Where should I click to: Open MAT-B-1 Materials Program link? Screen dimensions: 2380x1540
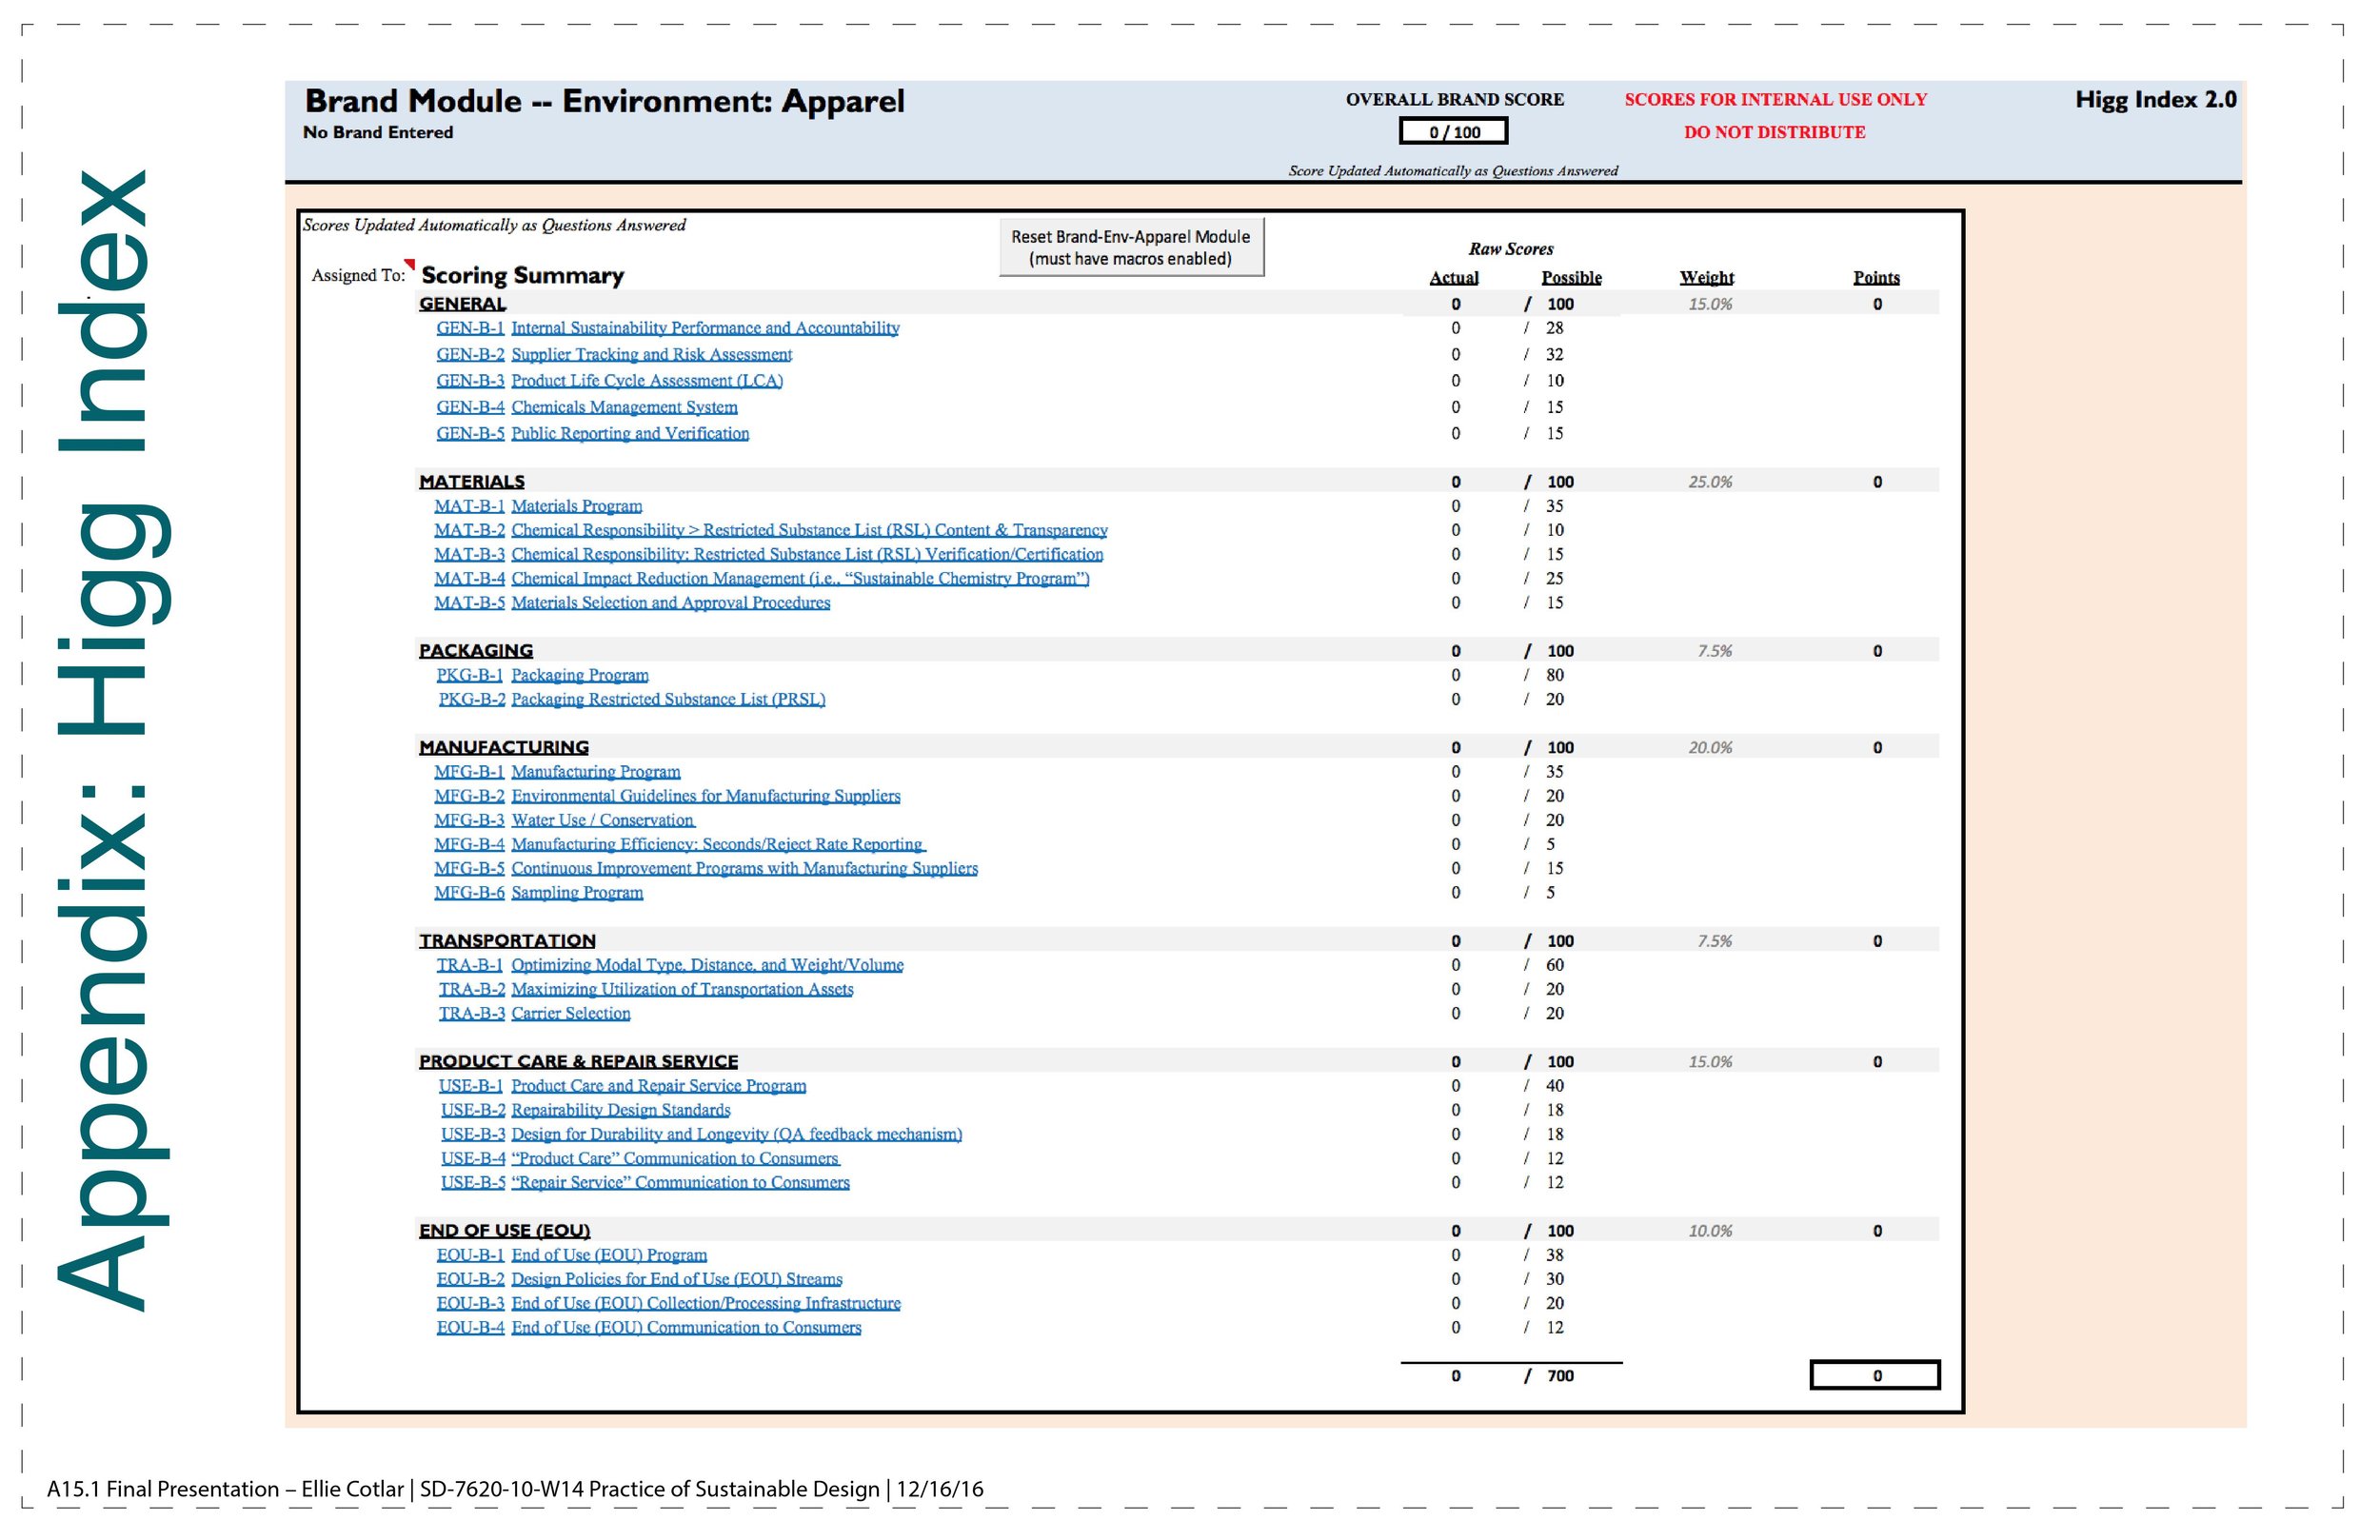point(576,506)
